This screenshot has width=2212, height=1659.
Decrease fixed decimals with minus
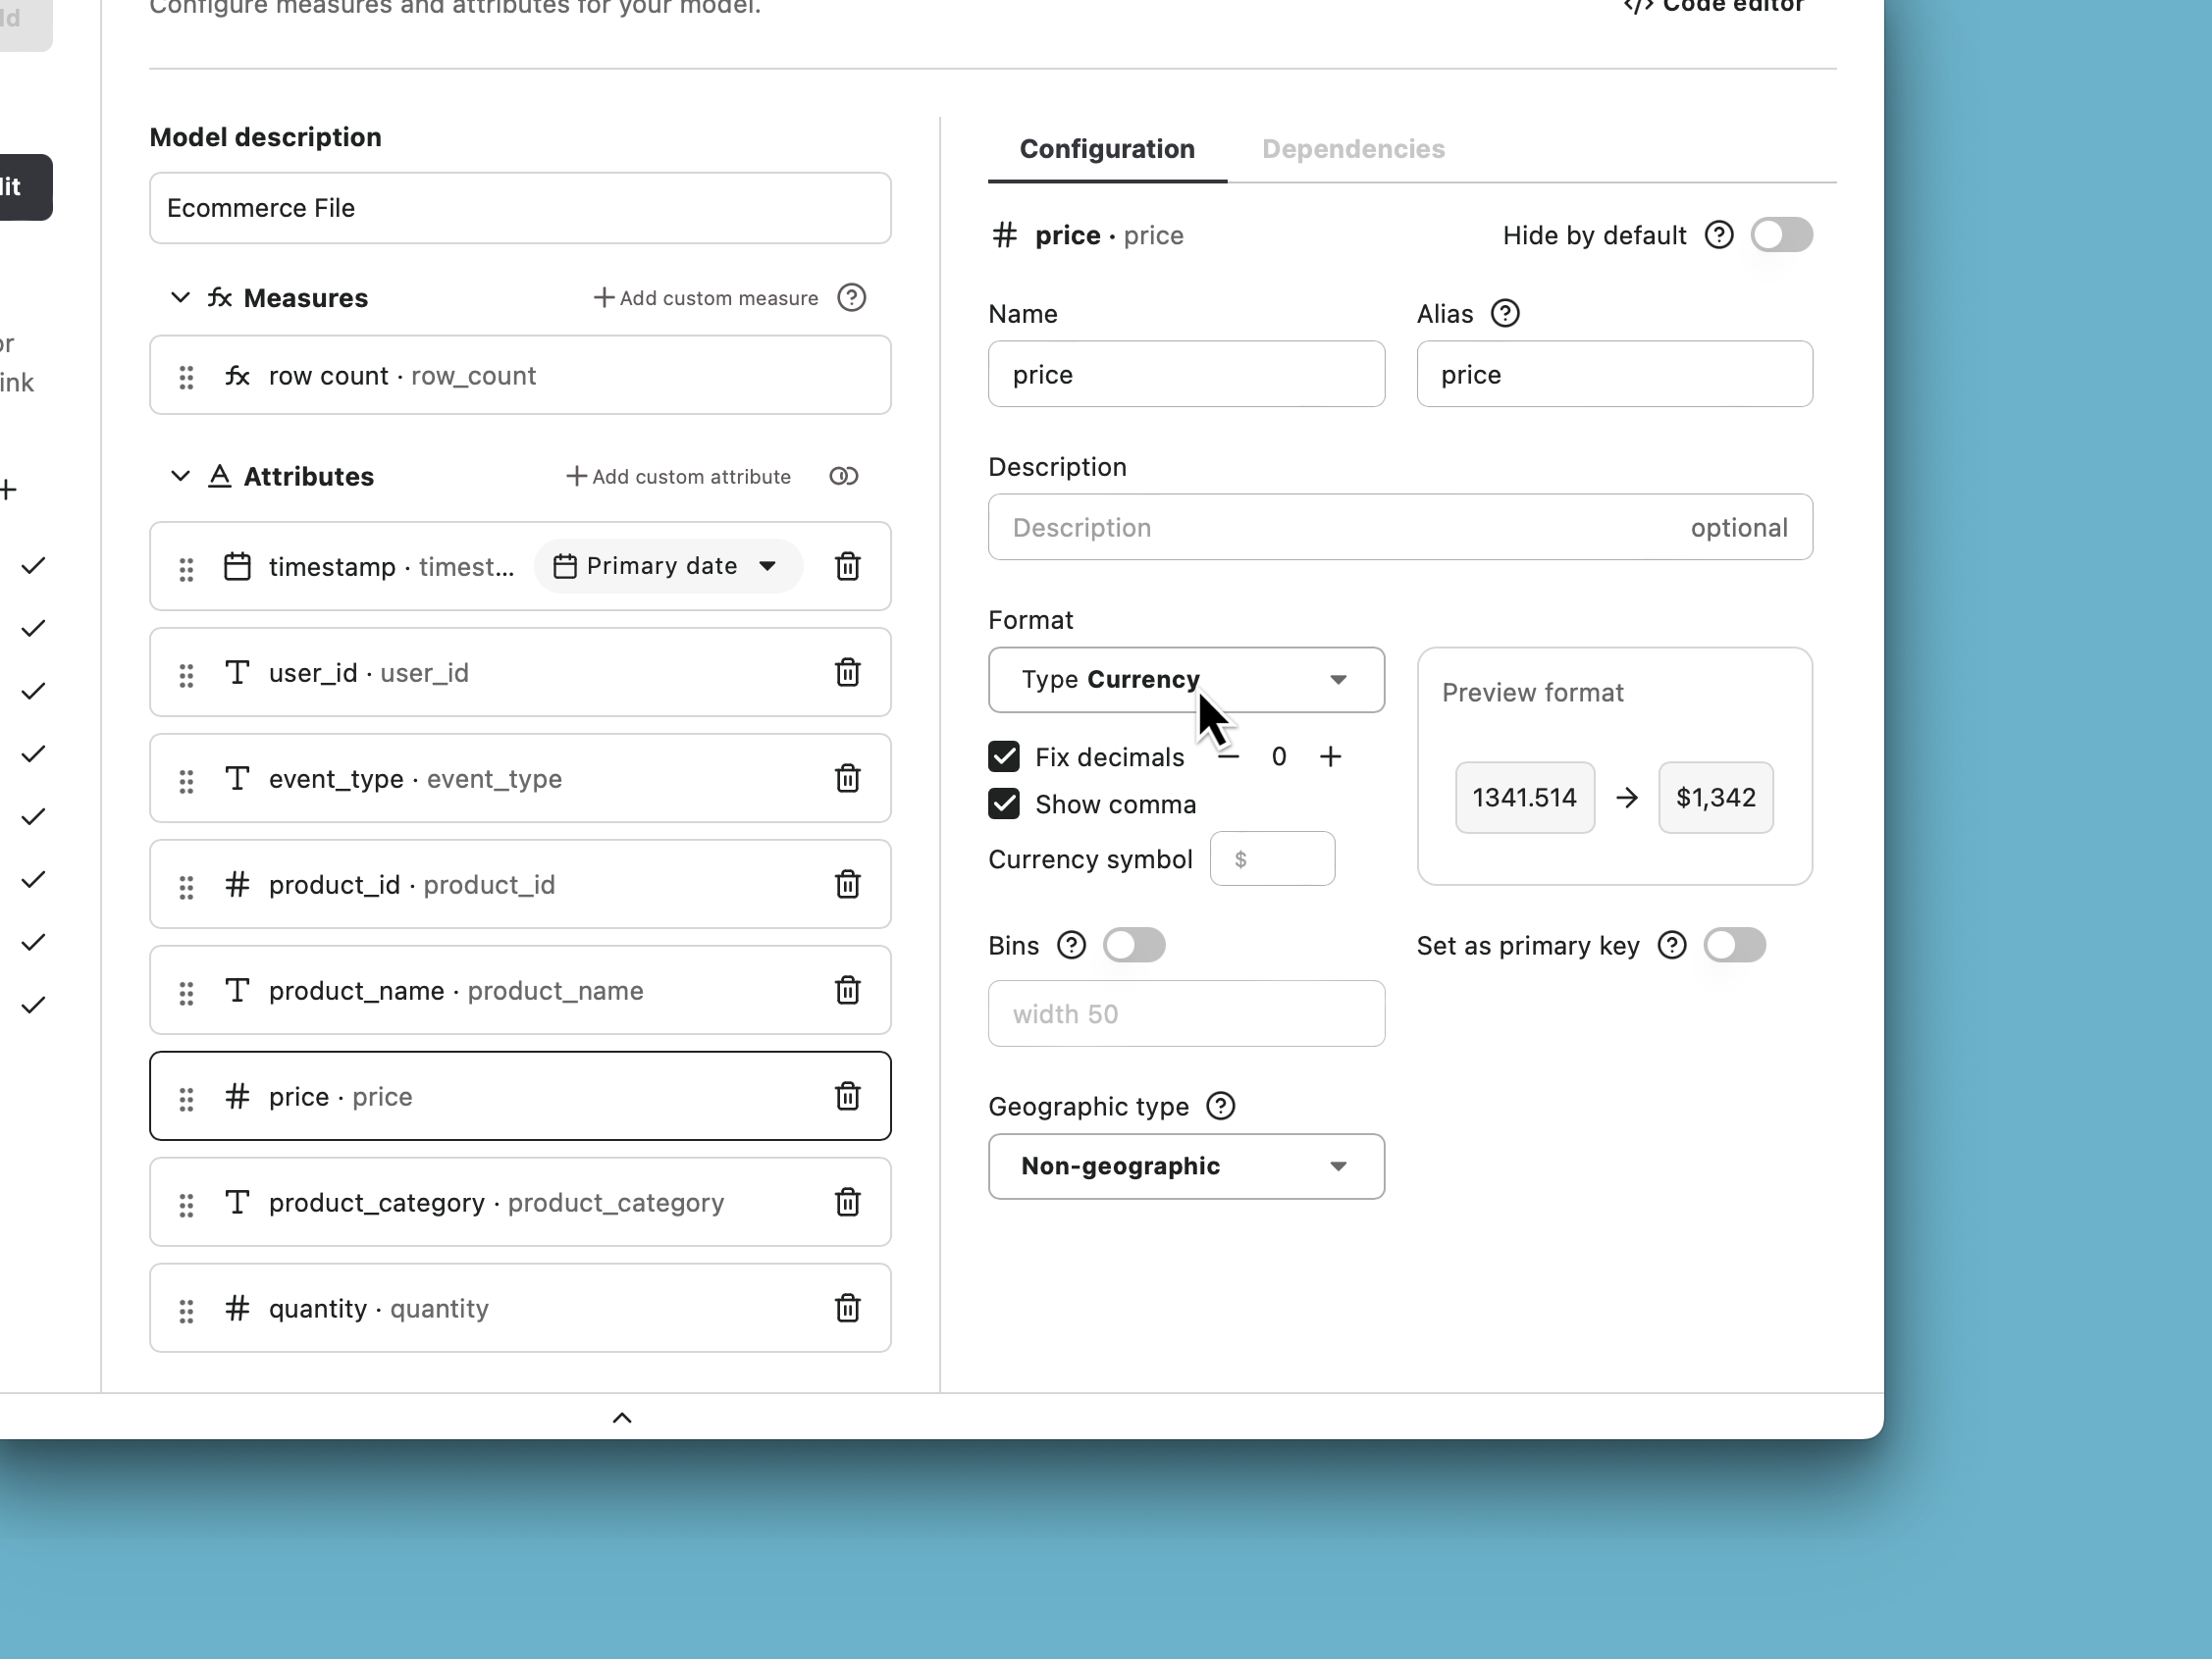point(1228,756)
